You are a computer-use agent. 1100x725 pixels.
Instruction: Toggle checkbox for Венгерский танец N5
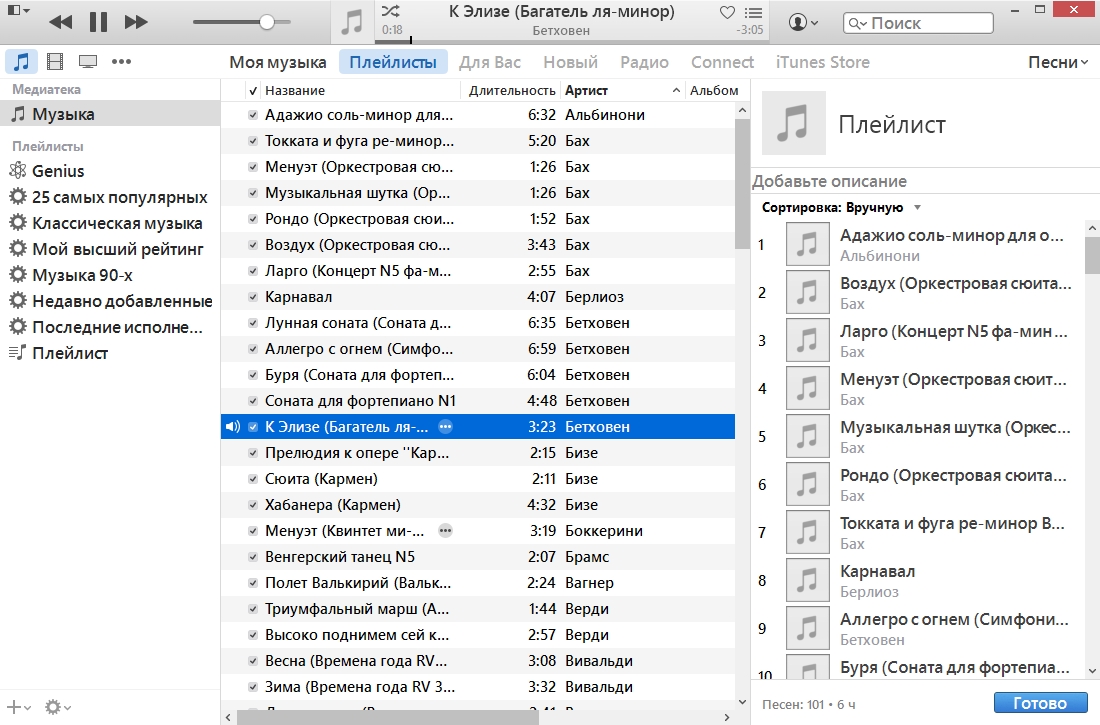253,557
